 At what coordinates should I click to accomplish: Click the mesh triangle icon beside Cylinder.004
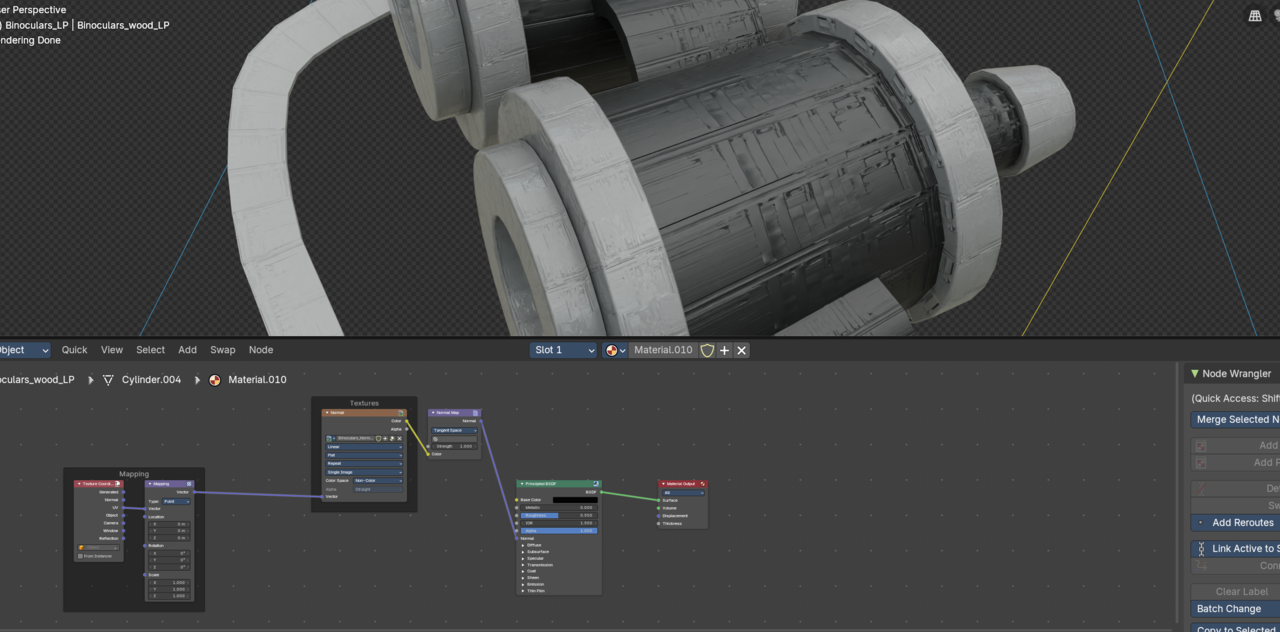pyautogui.click(x=109, y=380)
